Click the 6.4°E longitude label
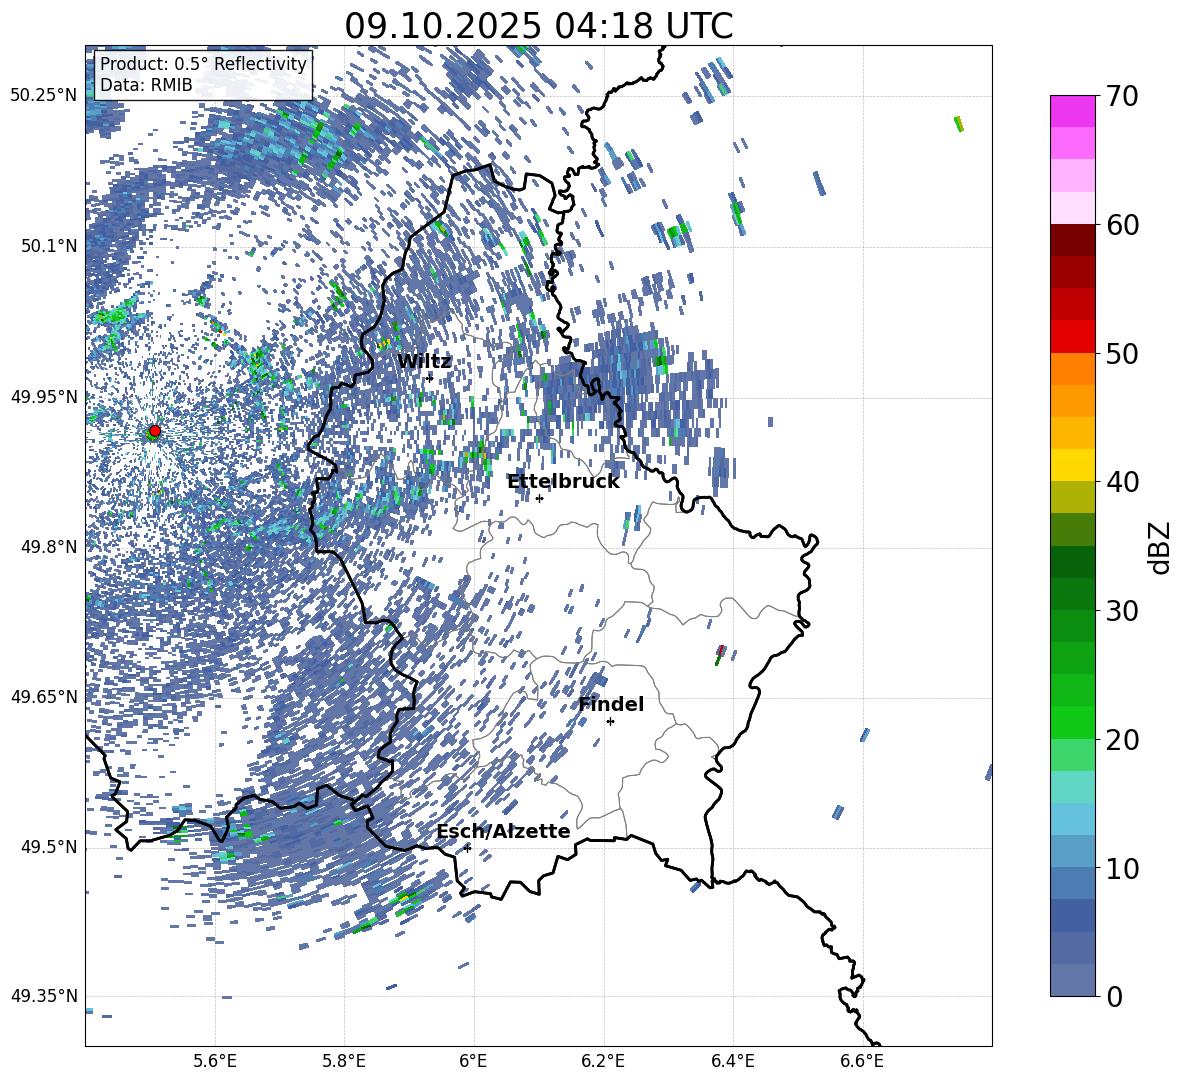This screenshot has height=1081, width=1184. click(x=732, y=1062)
